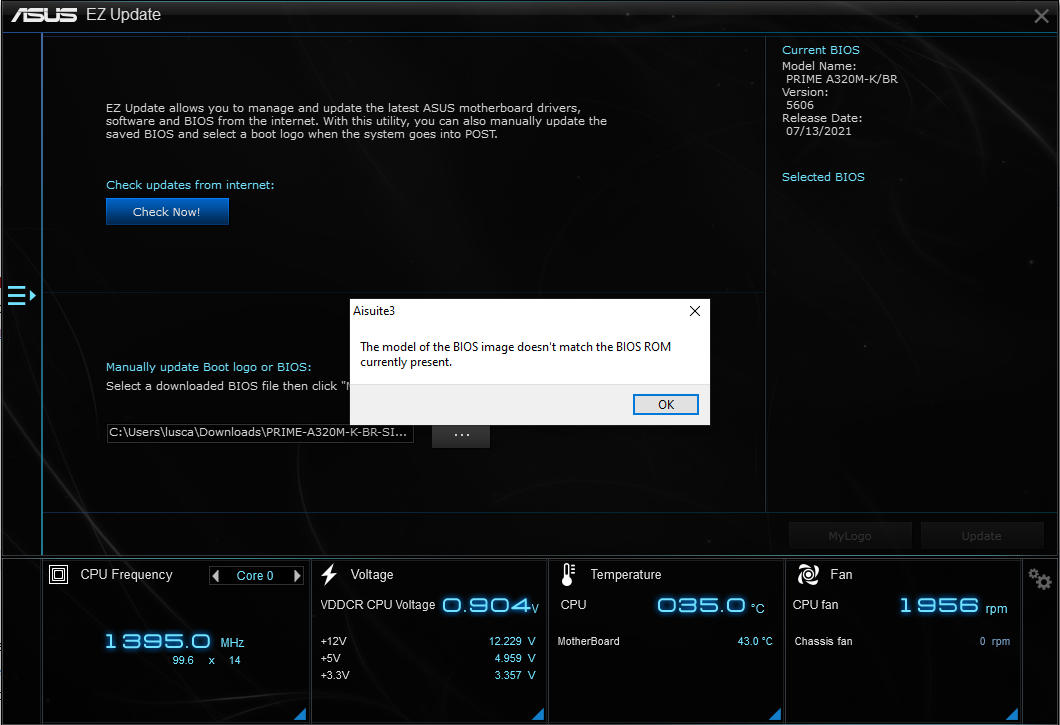Click the ASUS logo
Image resolution: width=1060 pixels, height=725 pixels.
pos(44,15)
